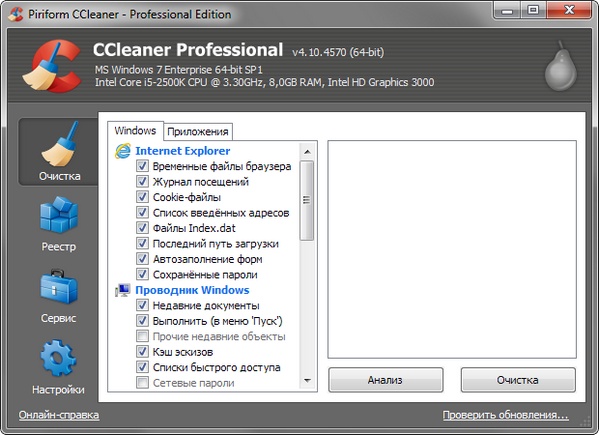Uncheck Автозаполнение форм
This screenshot has height=435, width=599.
[142, 259]
